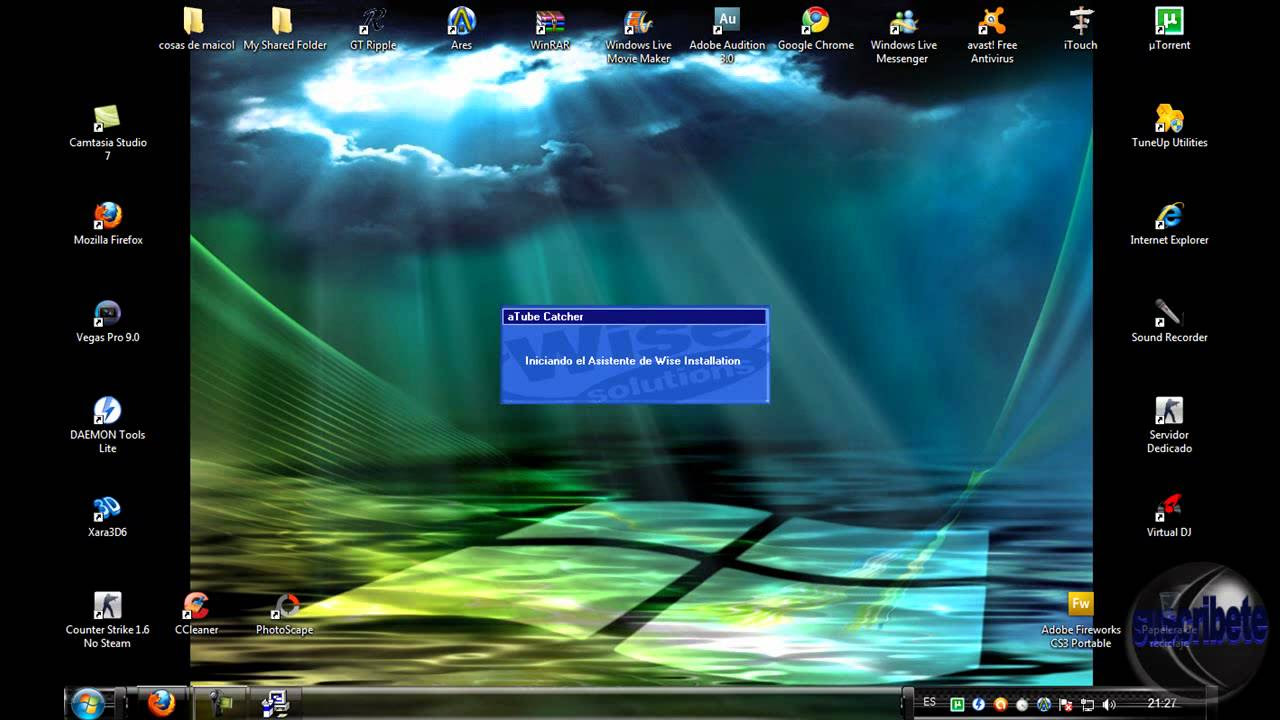Open Virtual DJ desktop icon
1280x720 pixels.
point(1169,516)
